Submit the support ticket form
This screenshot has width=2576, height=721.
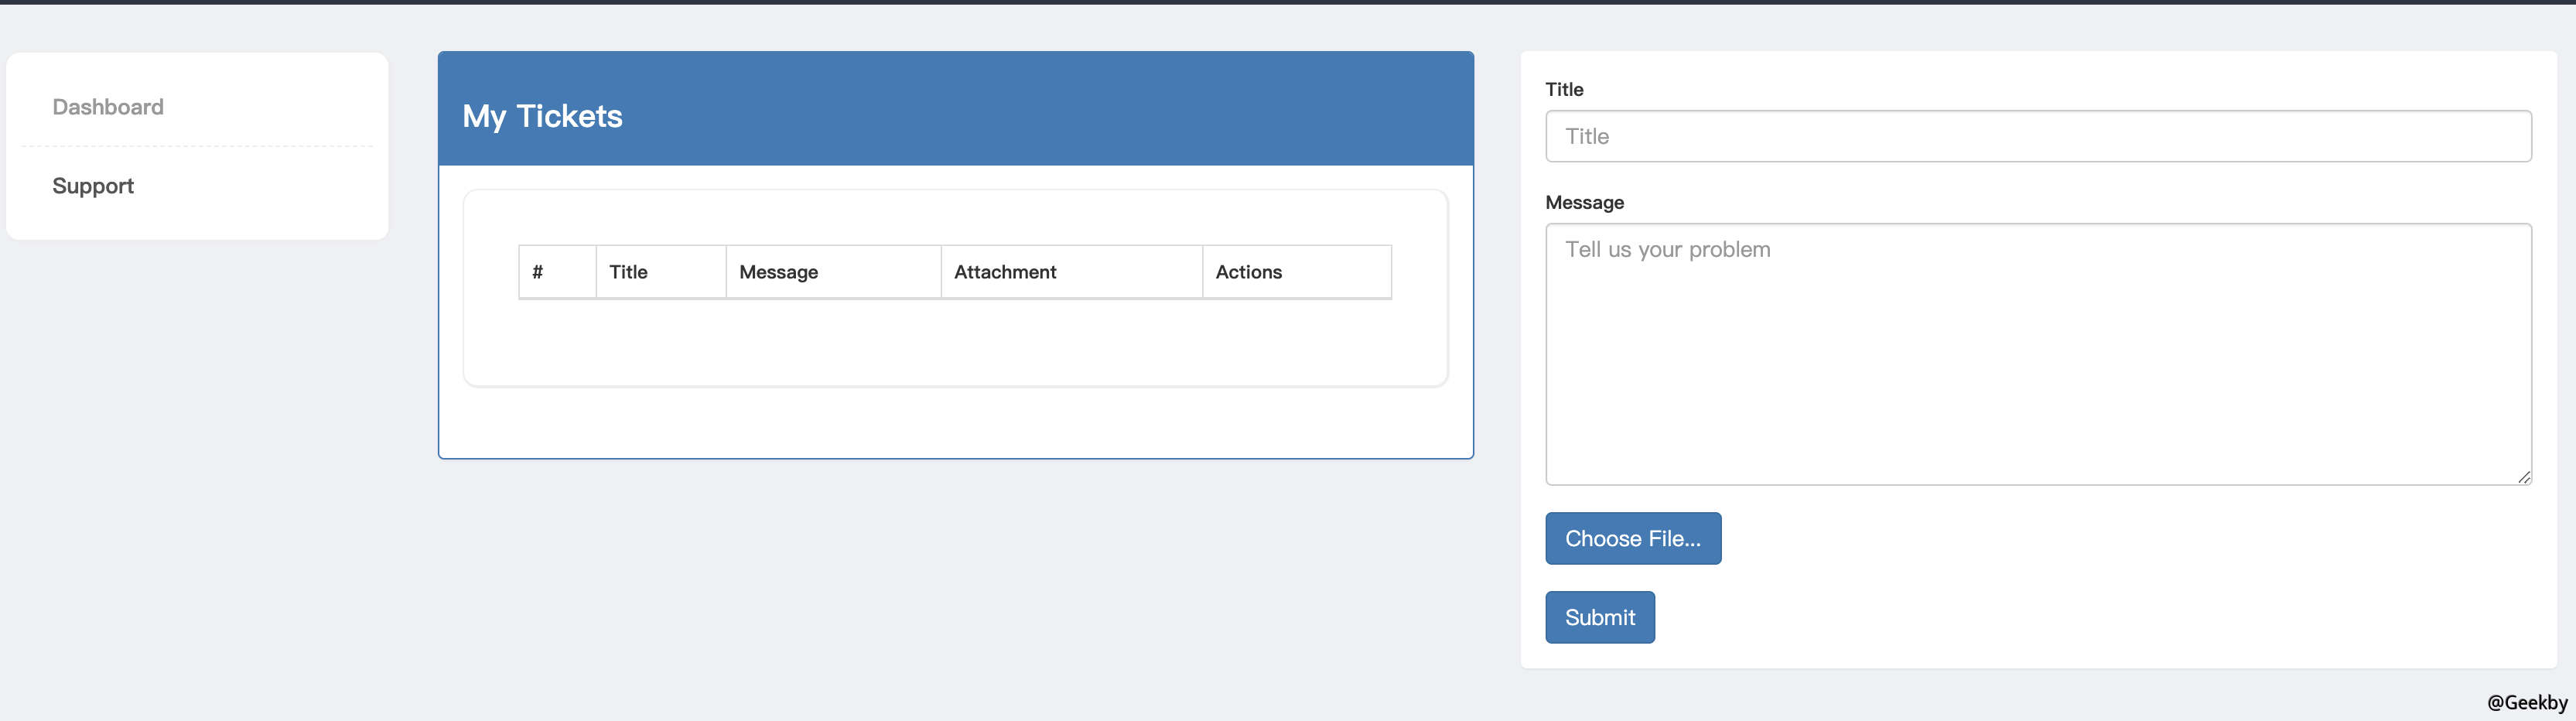[1600, 618]
